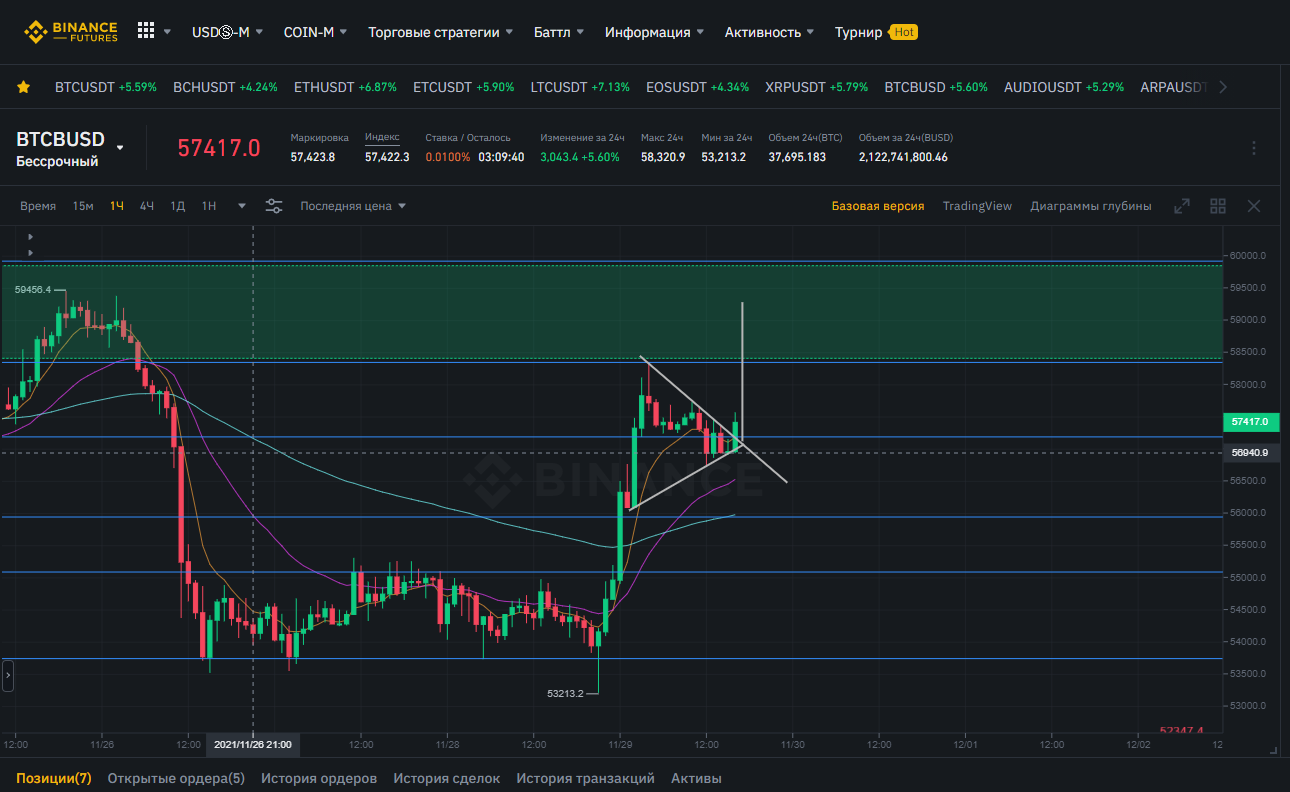Open the Последняя цена dropdown
Viewport: 1290px width, 792px height.
[x=353, y=206]
